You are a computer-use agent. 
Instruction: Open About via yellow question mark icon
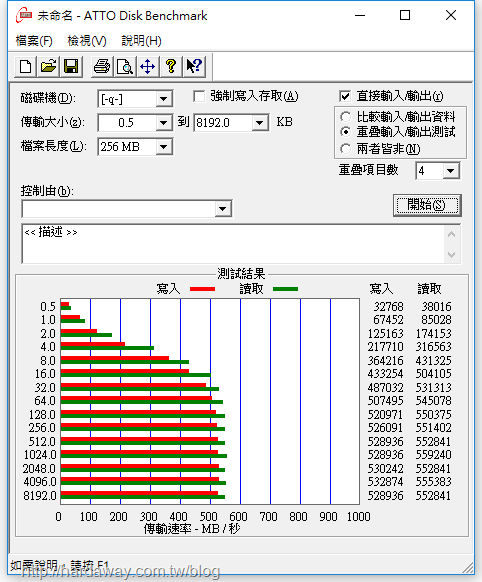(171, 67)
